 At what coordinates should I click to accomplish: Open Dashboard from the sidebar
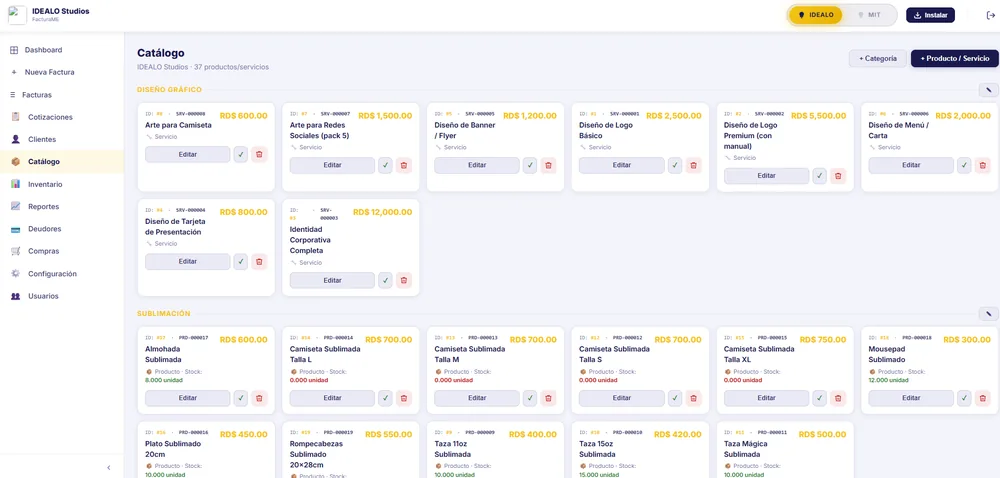click(x=62, y=50)
